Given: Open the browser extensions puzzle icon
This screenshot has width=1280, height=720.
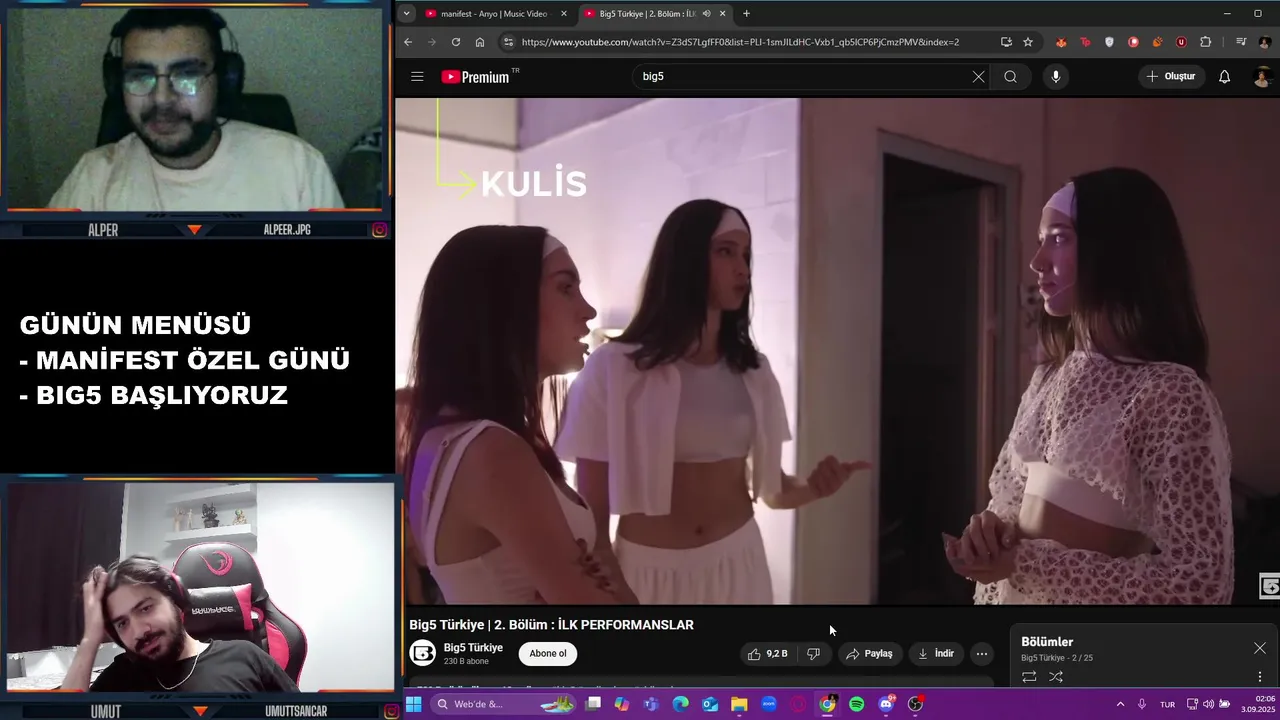Looking at the screenshot, I should (1205, 42).
